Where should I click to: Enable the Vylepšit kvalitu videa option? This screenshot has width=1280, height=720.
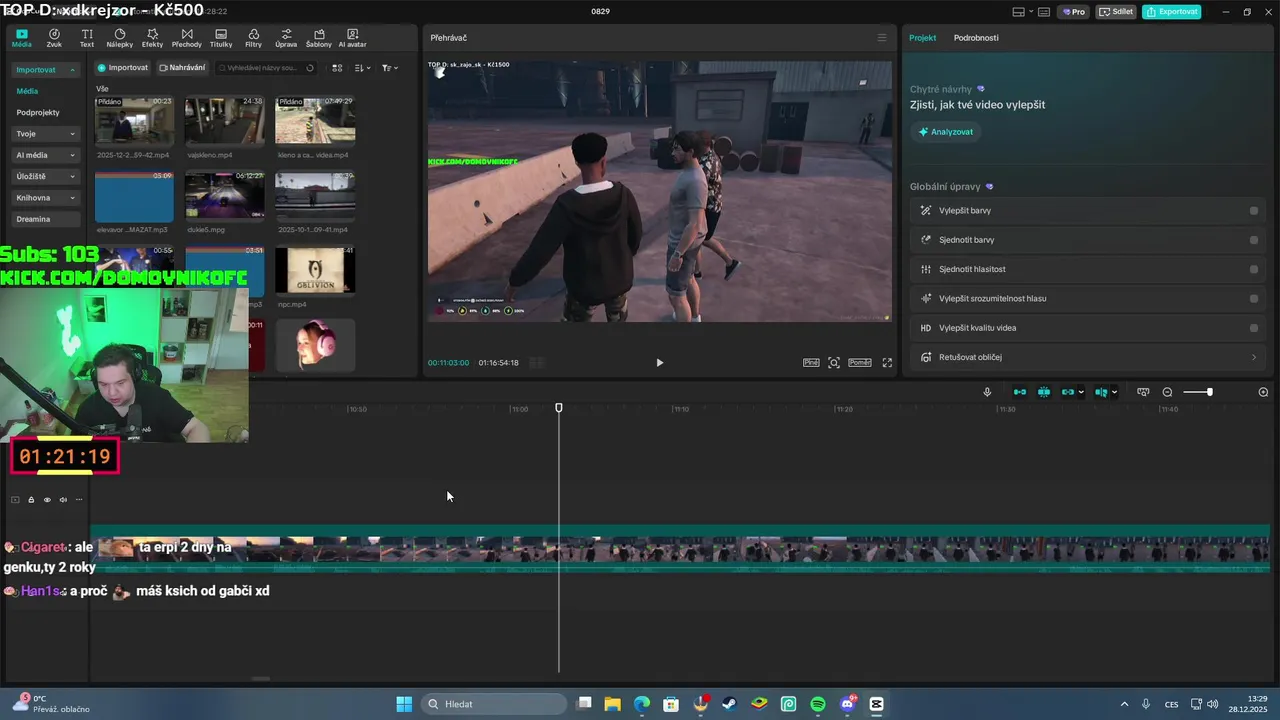click(x=1254, y=328)
